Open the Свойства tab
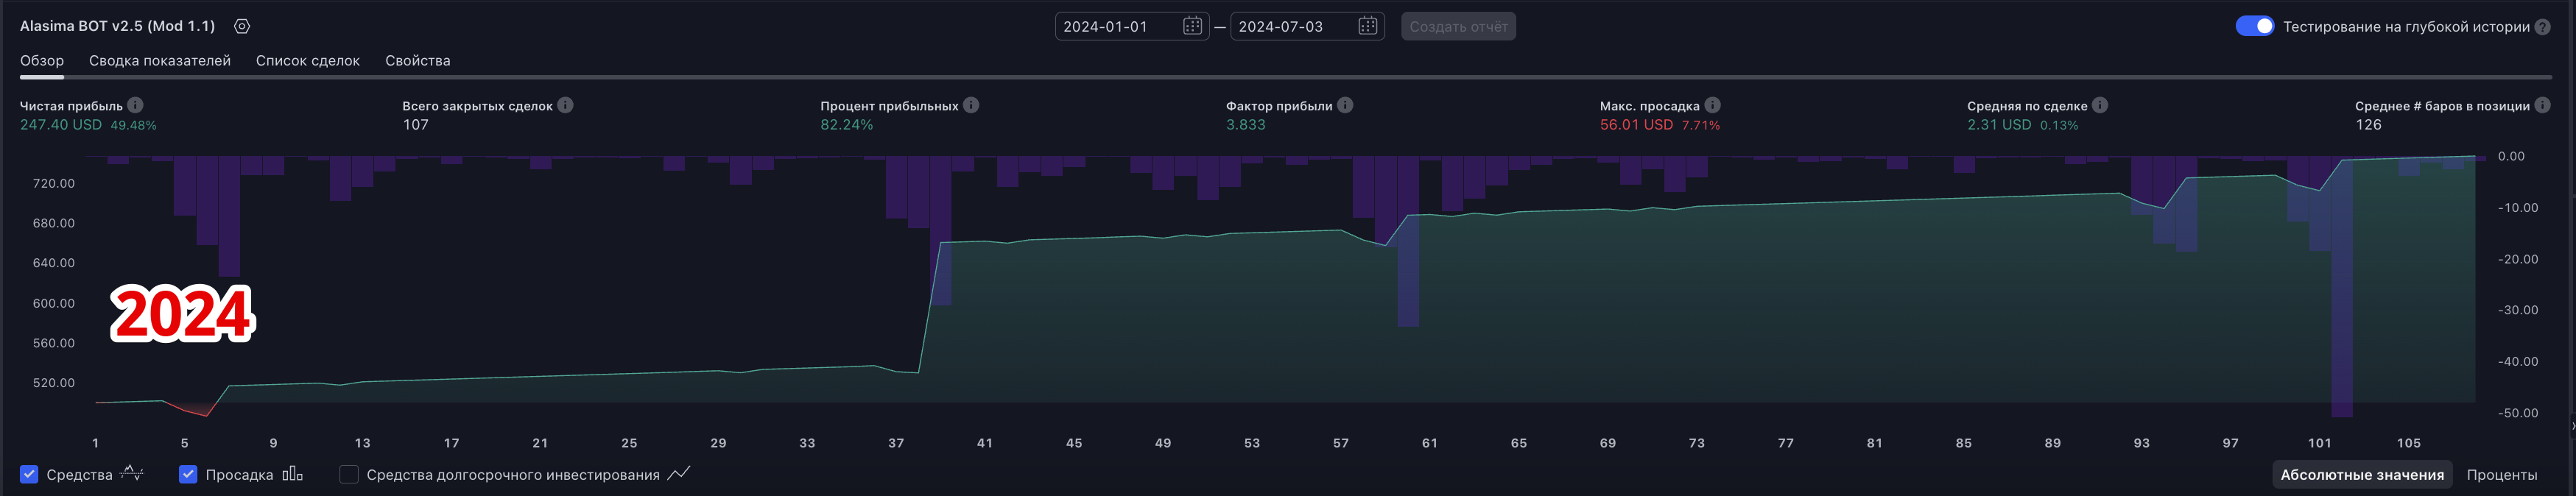 pyautogui.click(x=418, y=60)
